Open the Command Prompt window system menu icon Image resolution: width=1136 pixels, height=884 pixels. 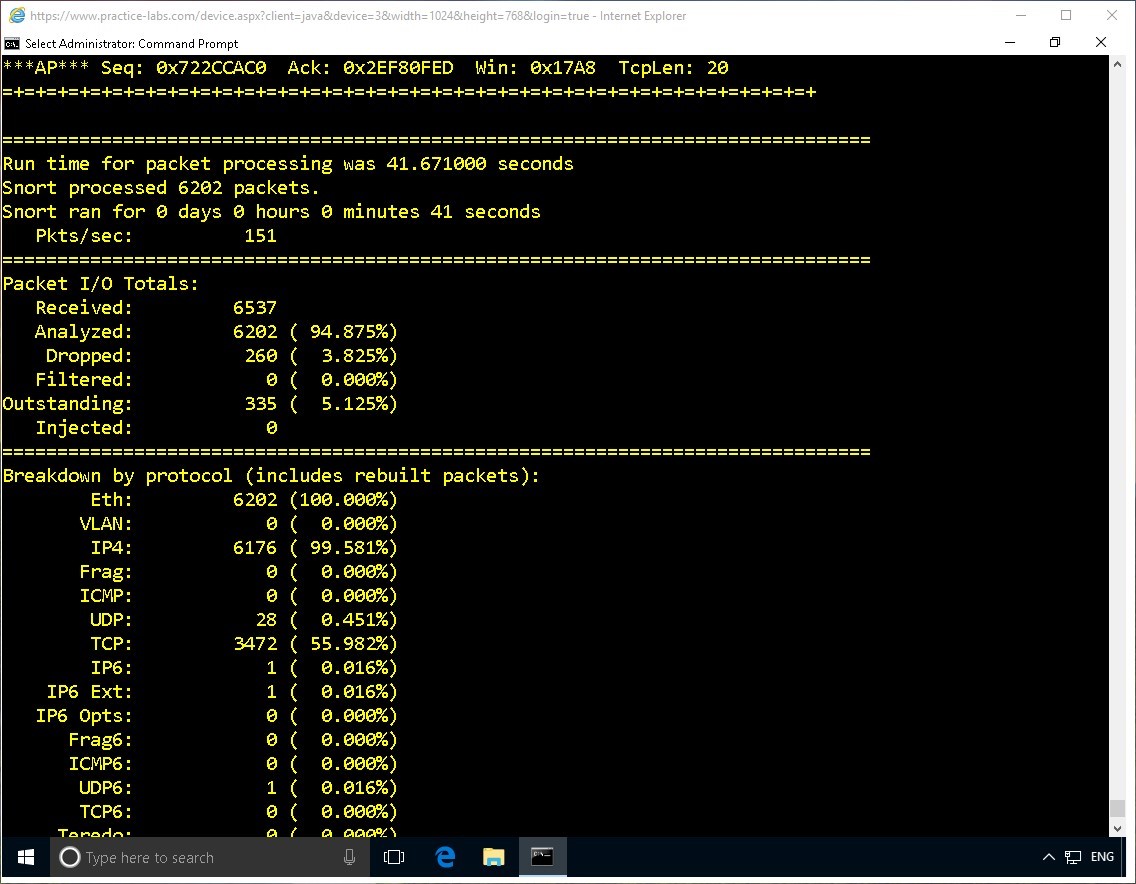point(12,43)
